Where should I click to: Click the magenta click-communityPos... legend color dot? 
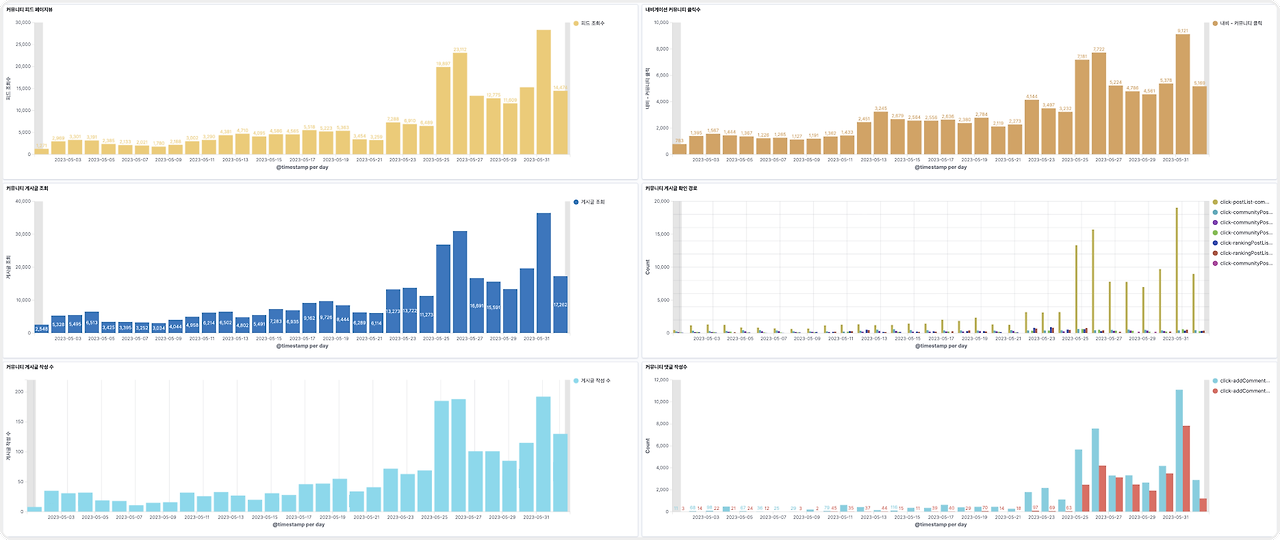click(1214, 263)
